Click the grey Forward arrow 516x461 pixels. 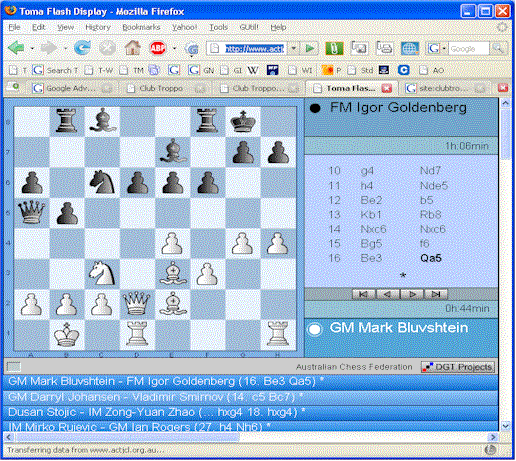[x=49, y=48]
